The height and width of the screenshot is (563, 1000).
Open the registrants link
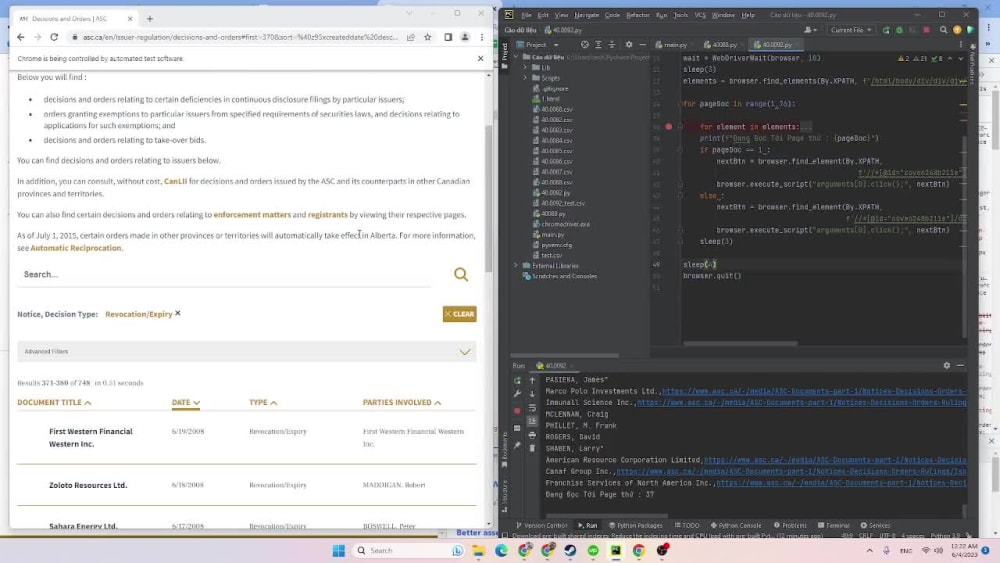point(328,215)
